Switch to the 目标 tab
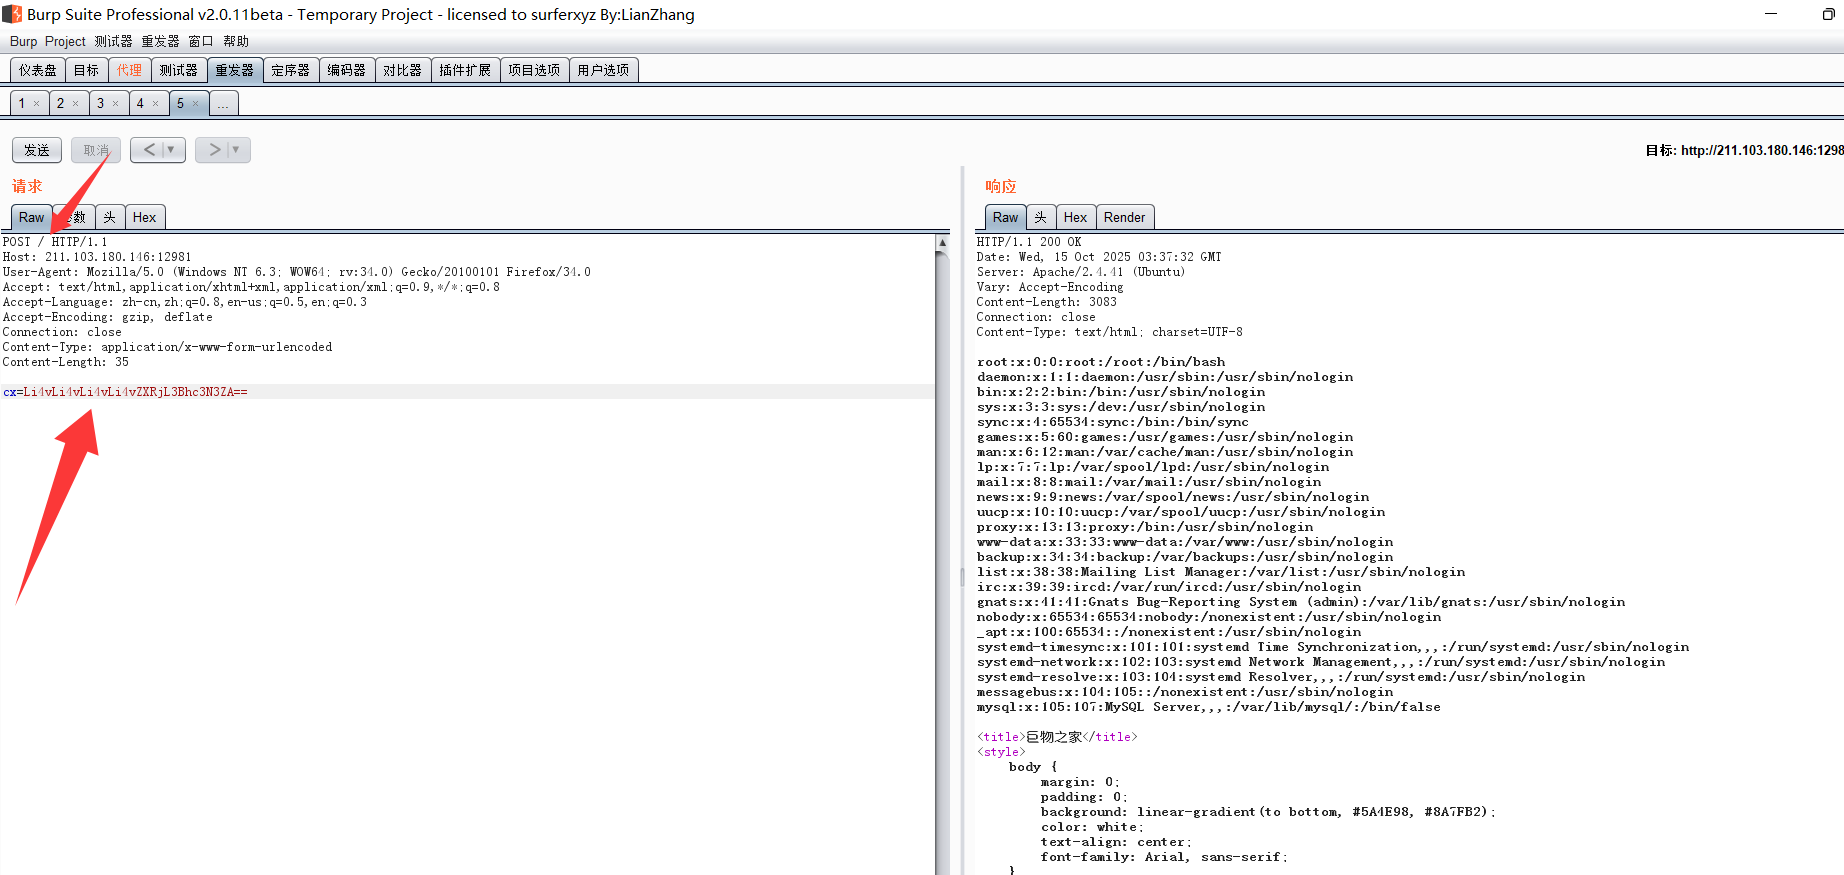Image resolution: width=1844 pixels, height=875 pixels. click(x=86, y=70)
